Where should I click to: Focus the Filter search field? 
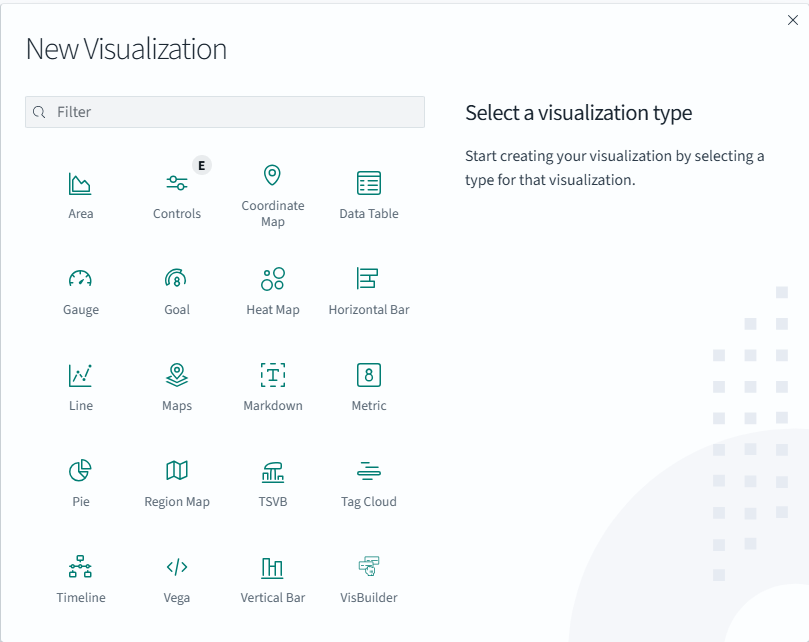pyautogui.click(x=225, y=112)
